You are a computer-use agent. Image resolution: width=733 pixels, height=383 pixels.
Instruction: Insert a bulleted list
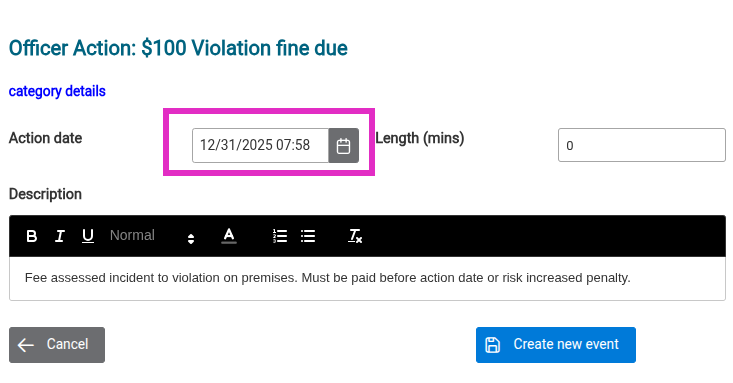coord(308,236)
